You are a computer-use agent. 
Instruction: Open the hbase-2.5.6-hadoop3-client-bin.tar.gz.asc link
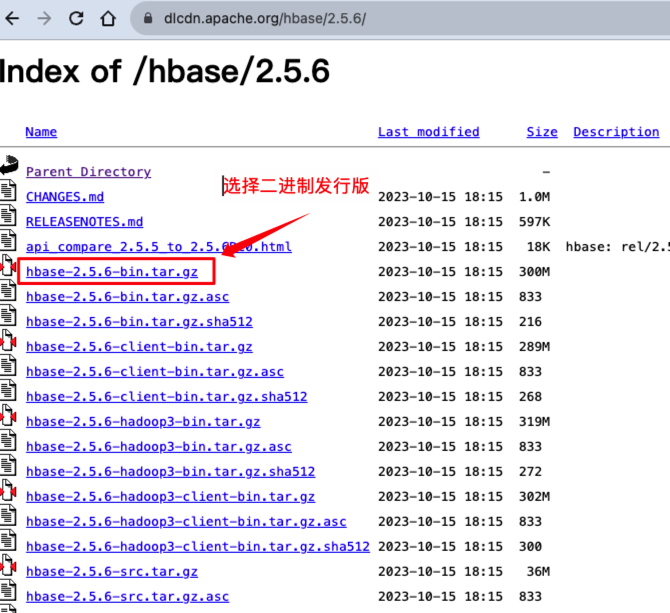[x=186, y=522]
